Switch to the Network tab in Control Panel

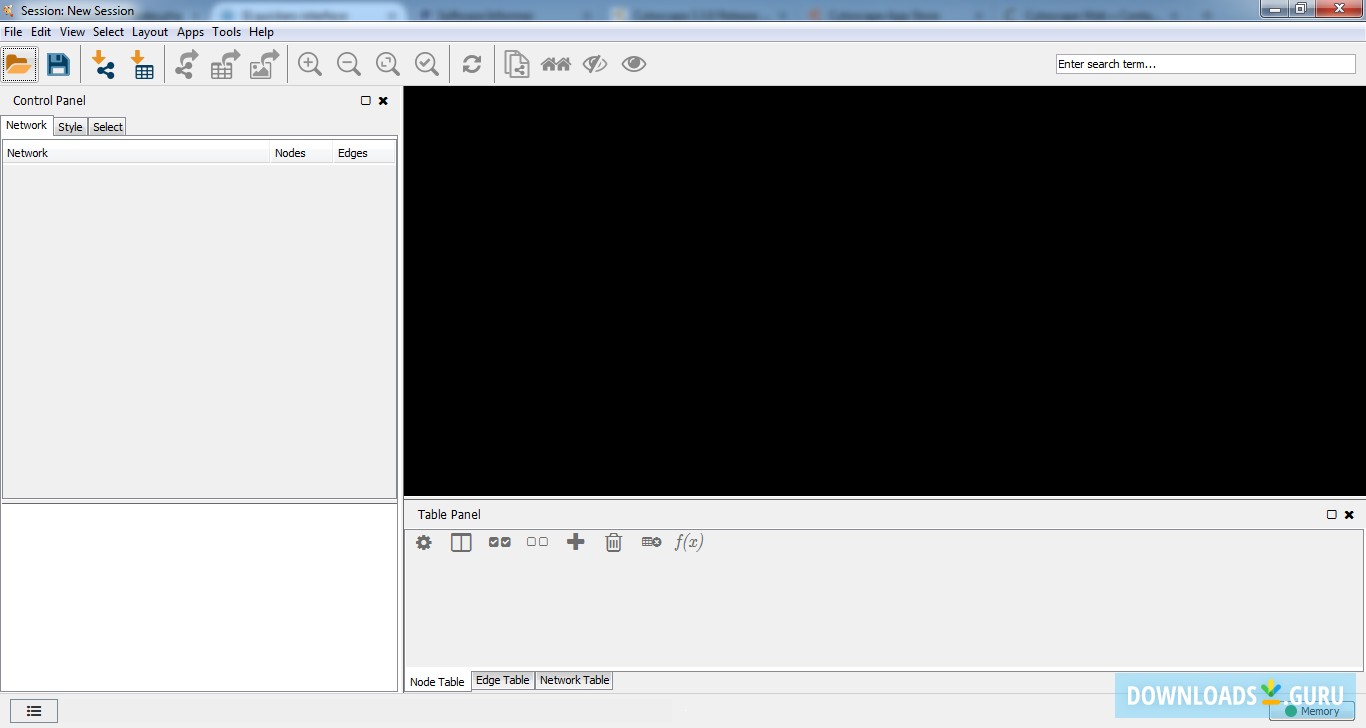27,126
